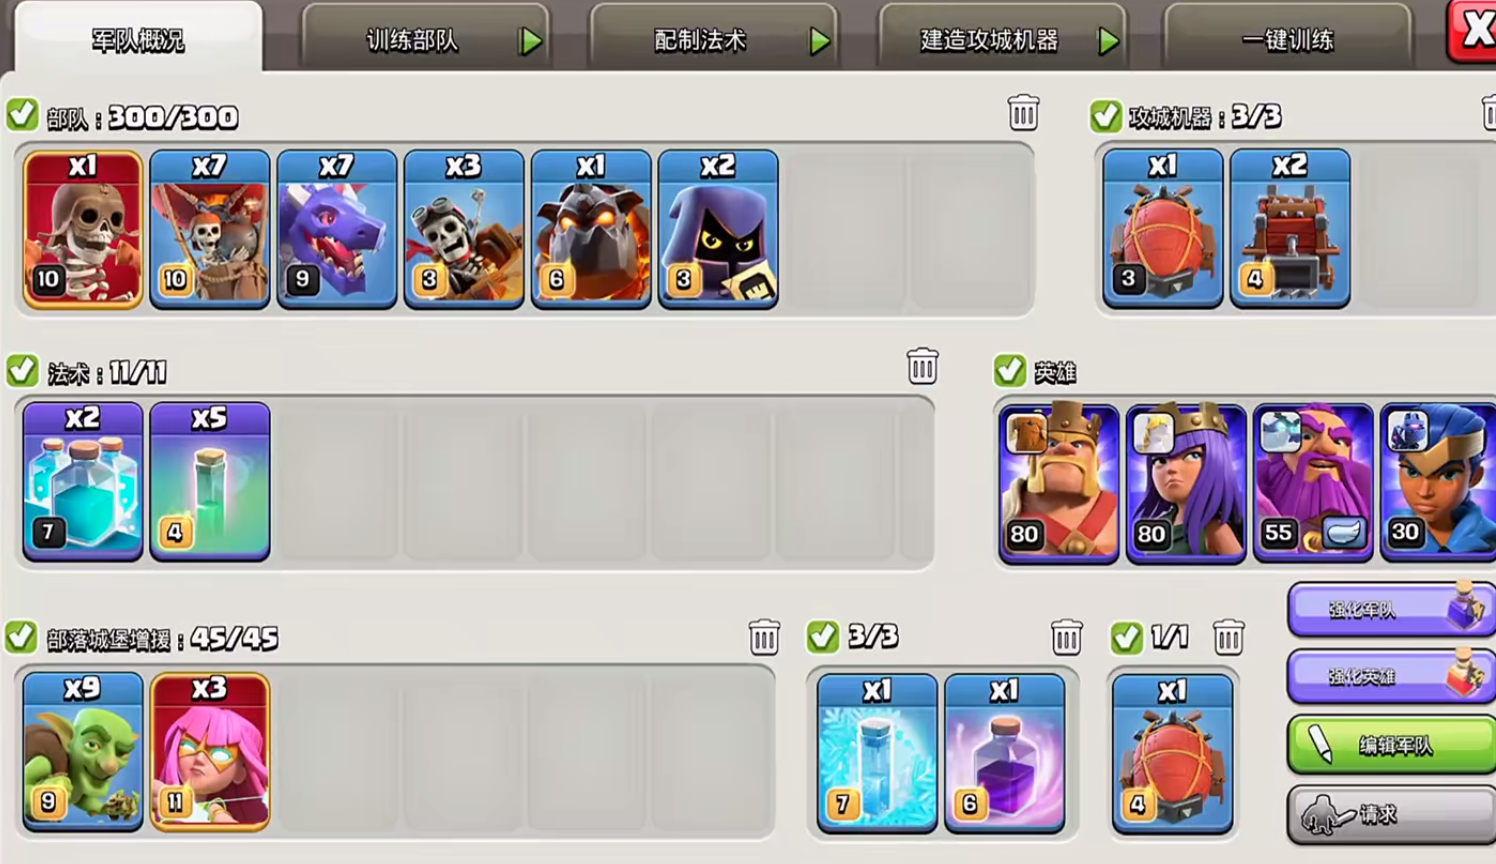The image size is (1496, 864).
Task: Clear spells using 法术 trash icon
Action: pos(922,365)
